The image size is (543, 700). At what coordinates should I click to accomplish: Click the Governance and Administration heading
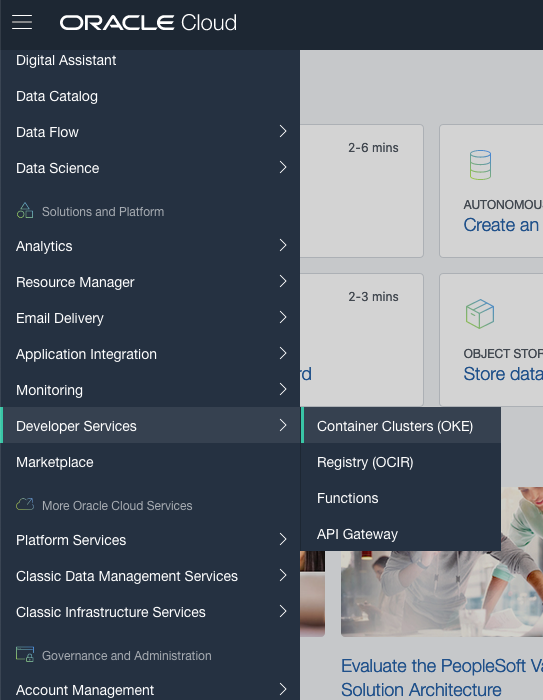pyautogui.click(x=126, y=655)
